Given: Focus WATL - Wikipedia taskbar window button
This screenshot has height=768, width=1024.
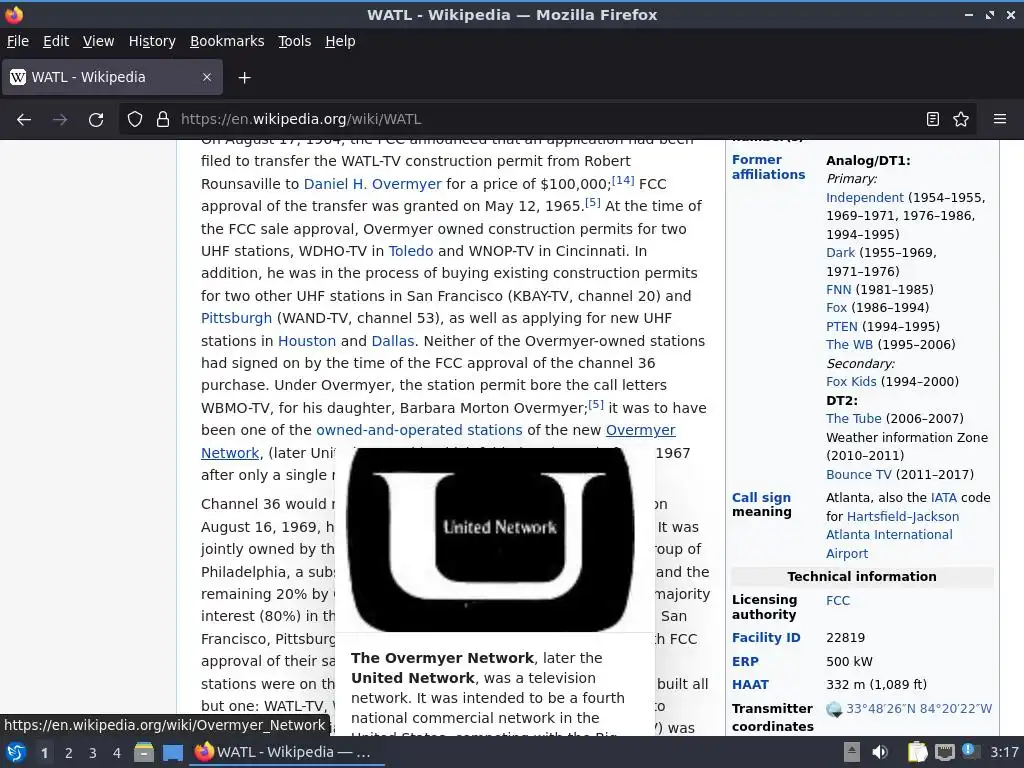Looking at the screenshot, I should 288,752.
